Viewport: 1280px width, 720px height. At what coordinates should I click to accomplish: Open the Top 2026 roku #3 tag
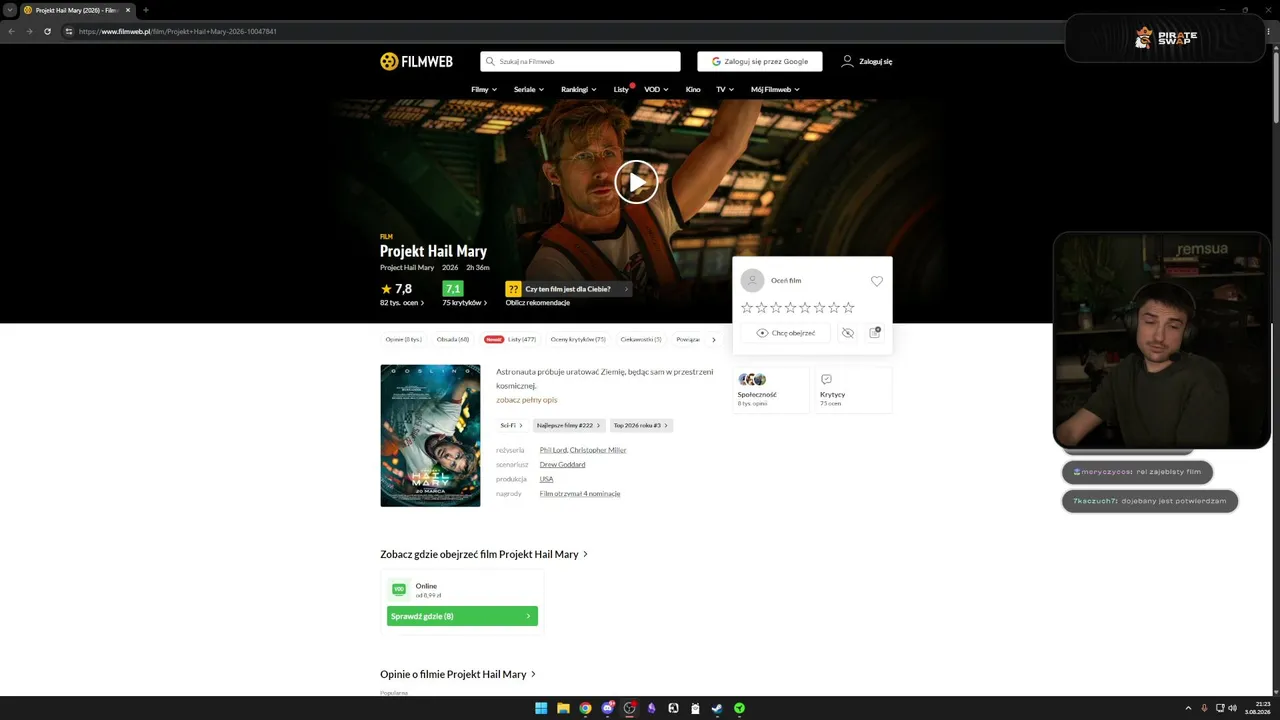pos(640,426)
